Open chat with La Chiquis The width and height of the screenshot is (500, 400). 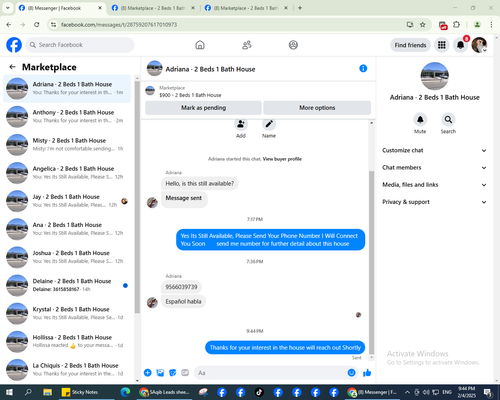[x=67, y=369]
